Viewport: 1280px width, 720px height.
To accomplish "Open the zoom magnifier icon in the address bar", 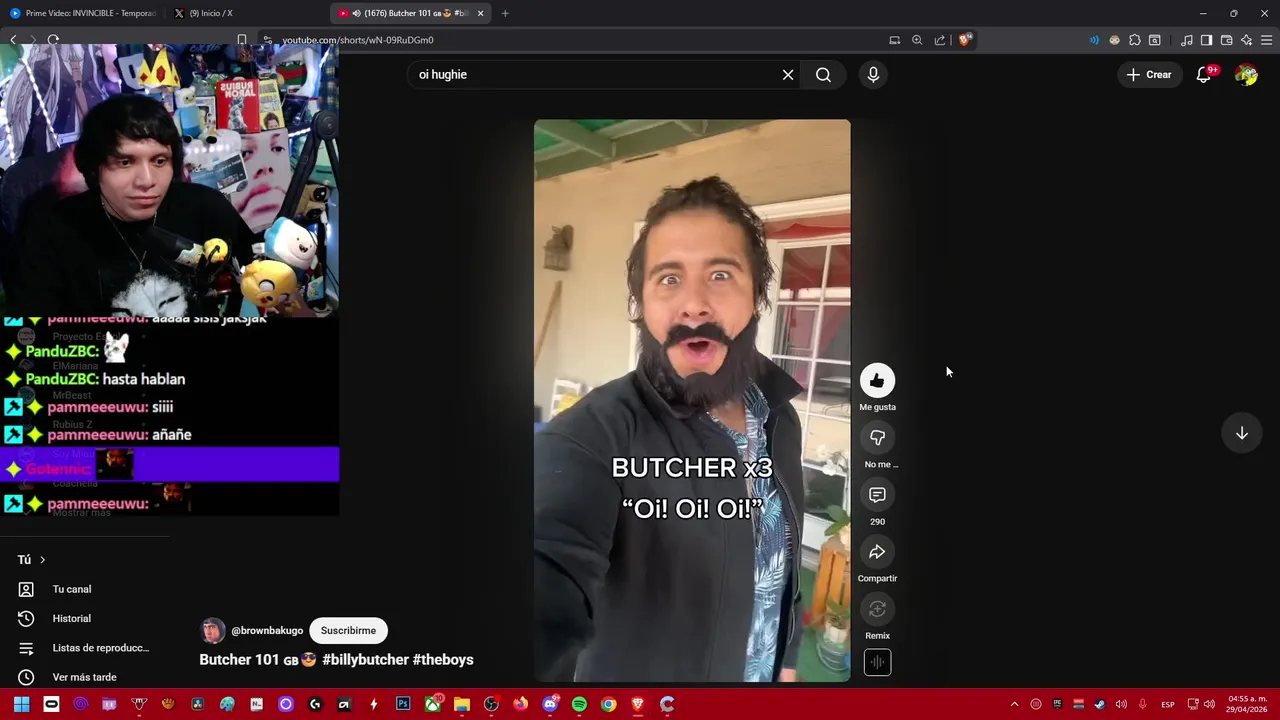I will (917, 40).
